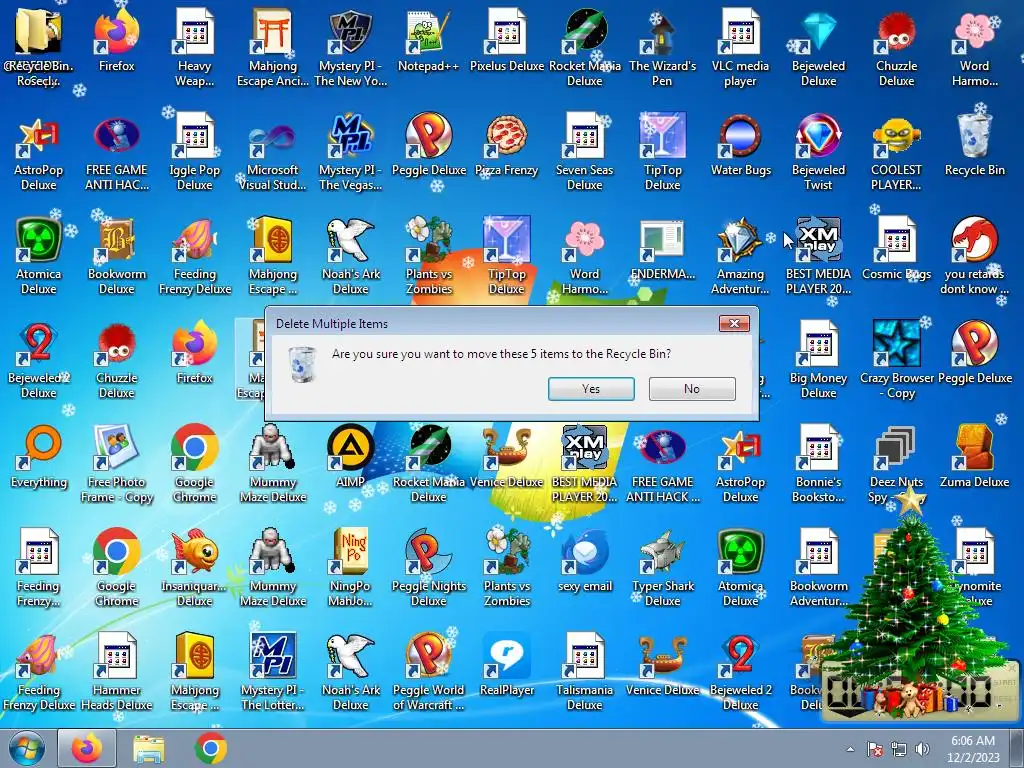Select the Bejeweled Twist shortcut

click(x=818, y=152)
